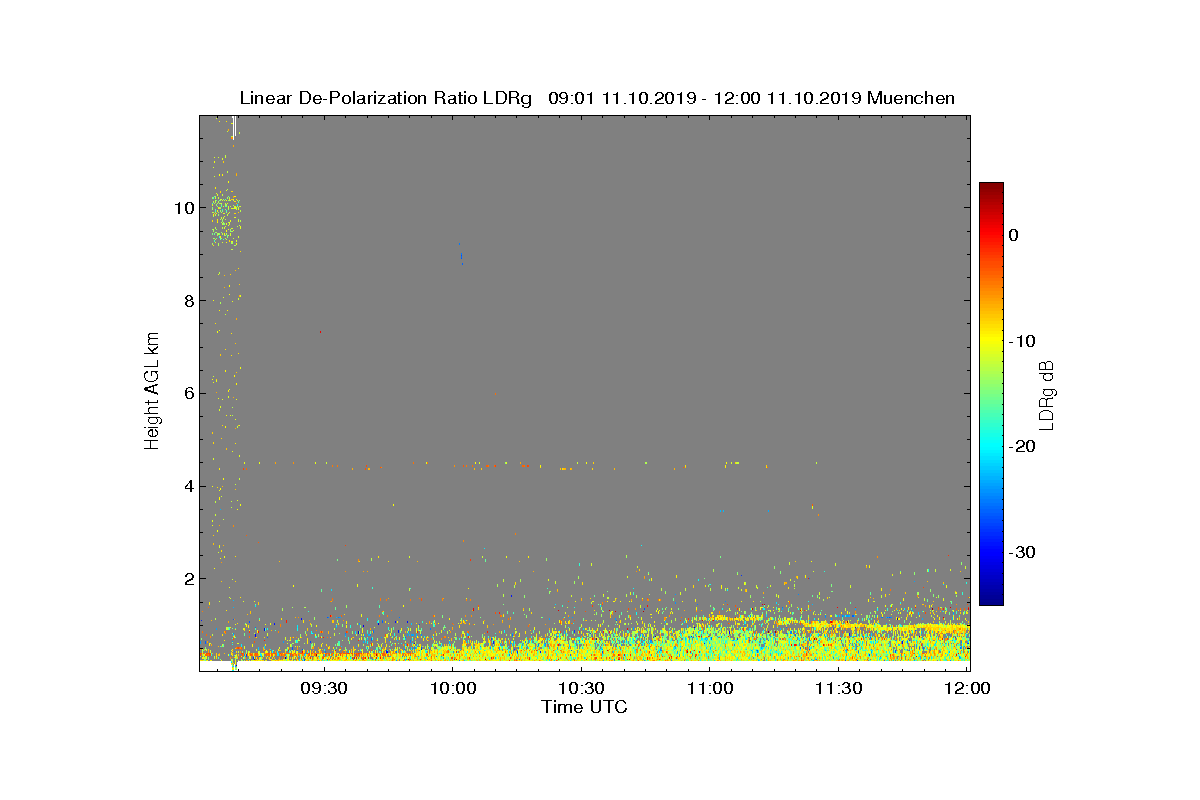Click the 12:00 time tick label

967,688
